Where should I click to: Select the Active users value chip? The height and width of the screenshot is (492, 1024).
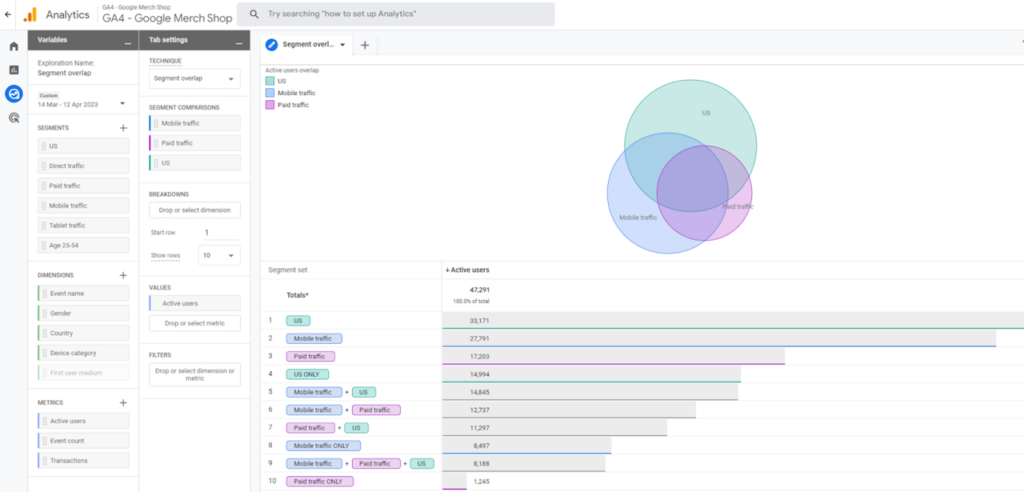pyautogui.click(x=195, y=303)
